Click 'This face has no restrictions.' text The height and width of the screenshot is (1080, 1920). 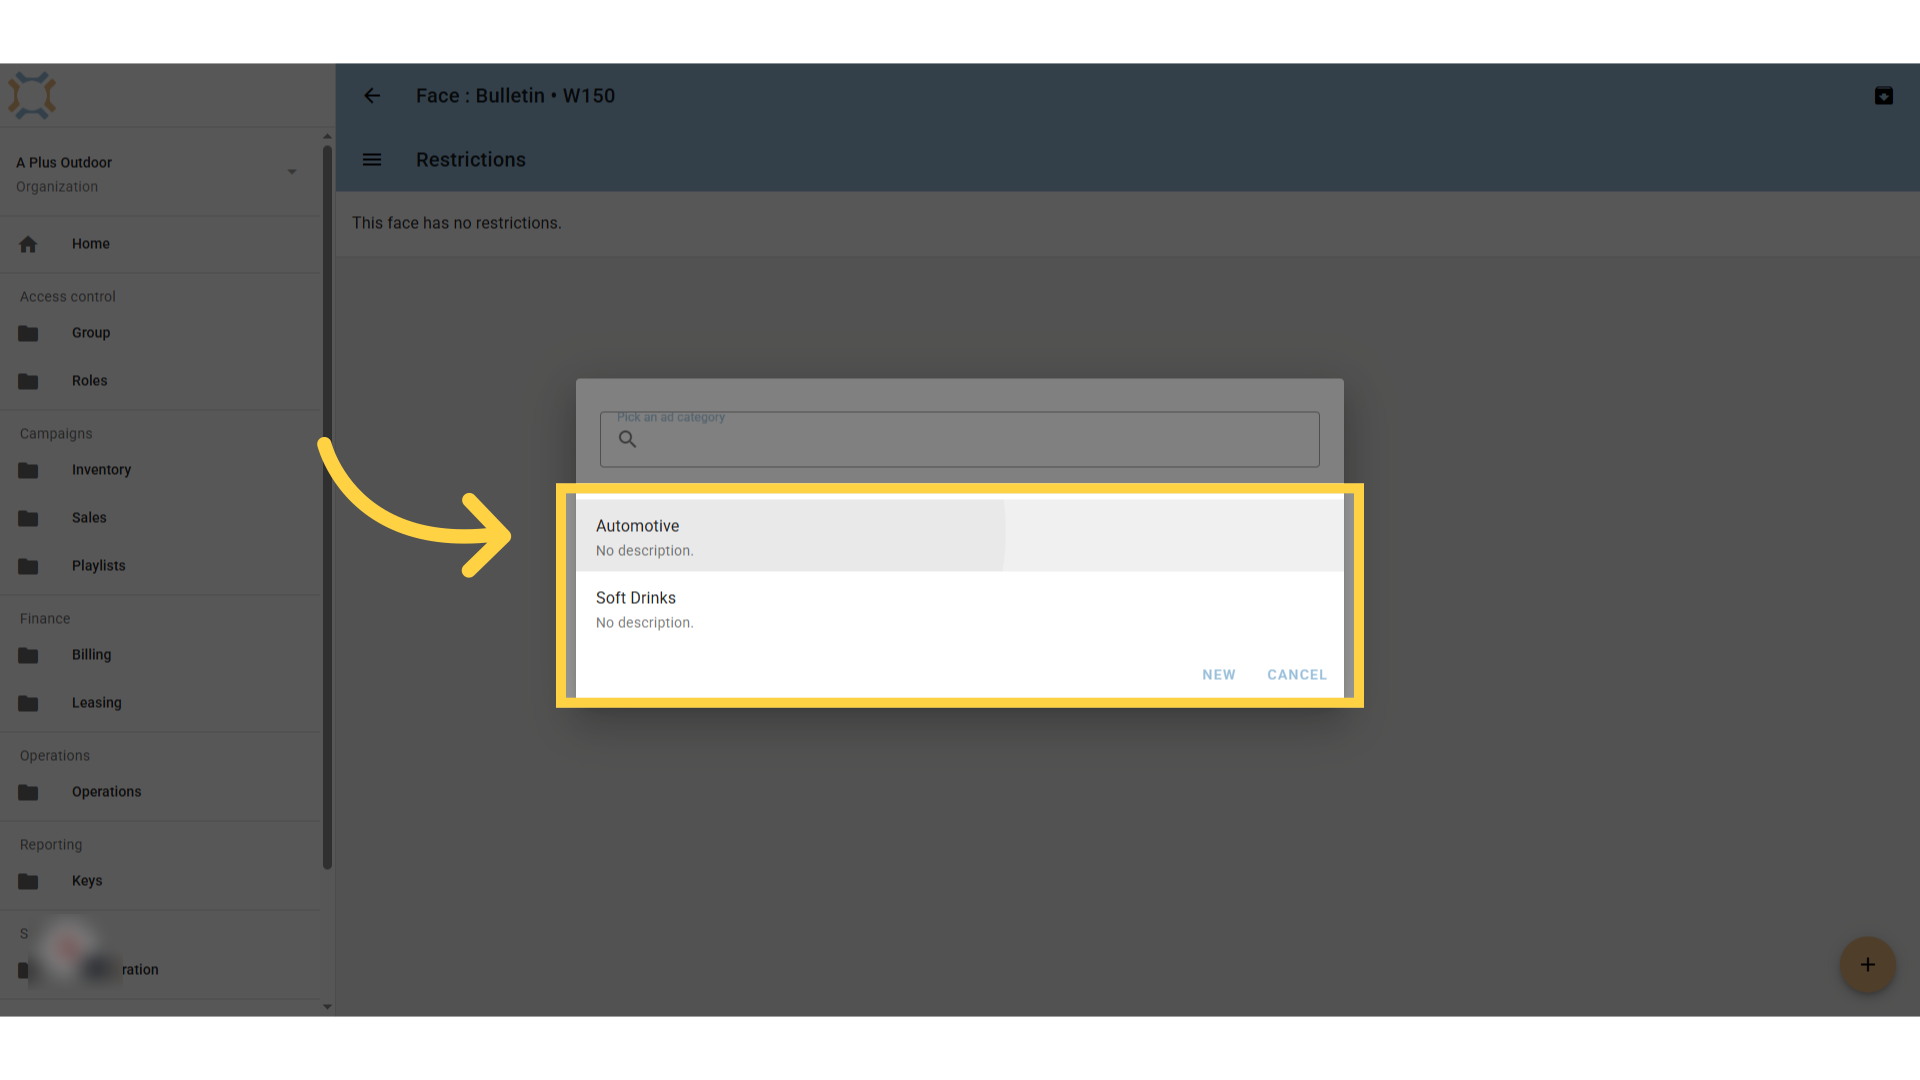point(457,223)
